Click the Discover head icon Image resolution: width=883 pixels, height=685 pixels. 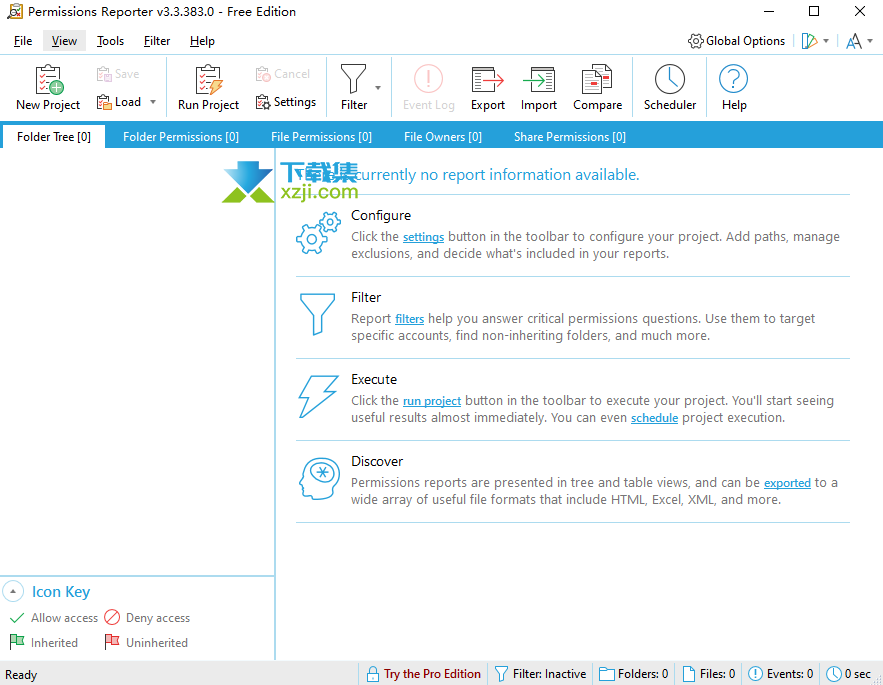319,478
